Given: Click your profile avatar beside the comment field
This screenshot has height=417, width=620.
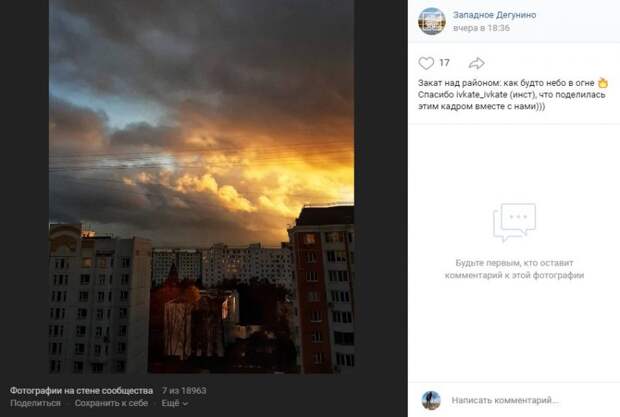Looking at the screenshot, I should (431, 400).
